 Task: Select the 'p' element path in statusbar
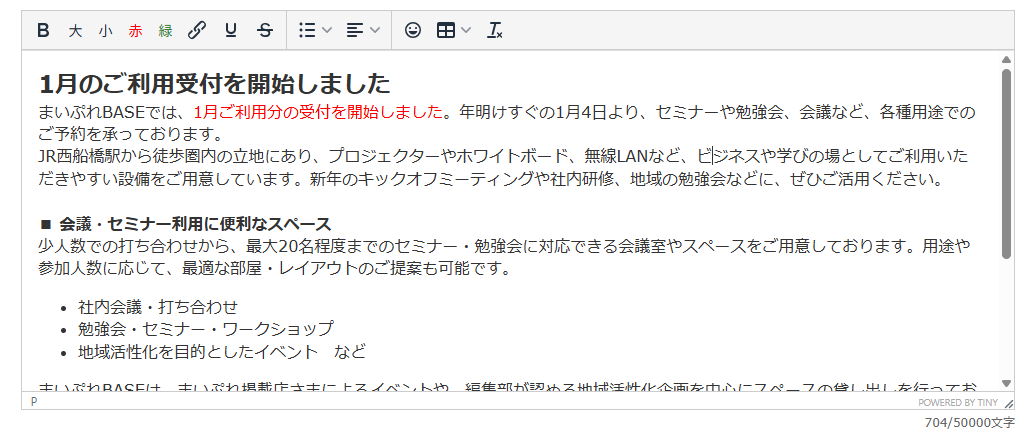34,401
